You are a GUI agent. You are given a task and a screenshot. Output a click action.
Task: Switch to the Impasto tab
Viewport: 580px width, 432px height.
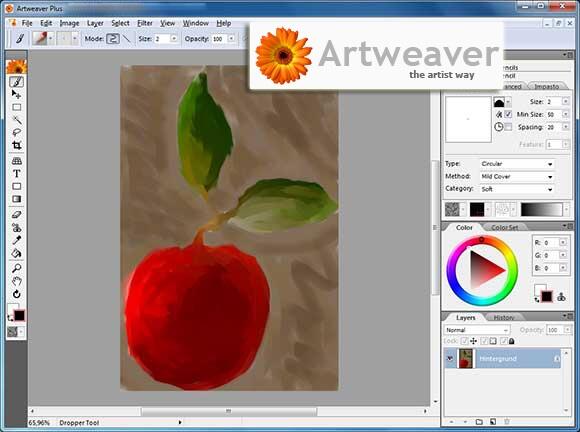click(x=546, y=86)
